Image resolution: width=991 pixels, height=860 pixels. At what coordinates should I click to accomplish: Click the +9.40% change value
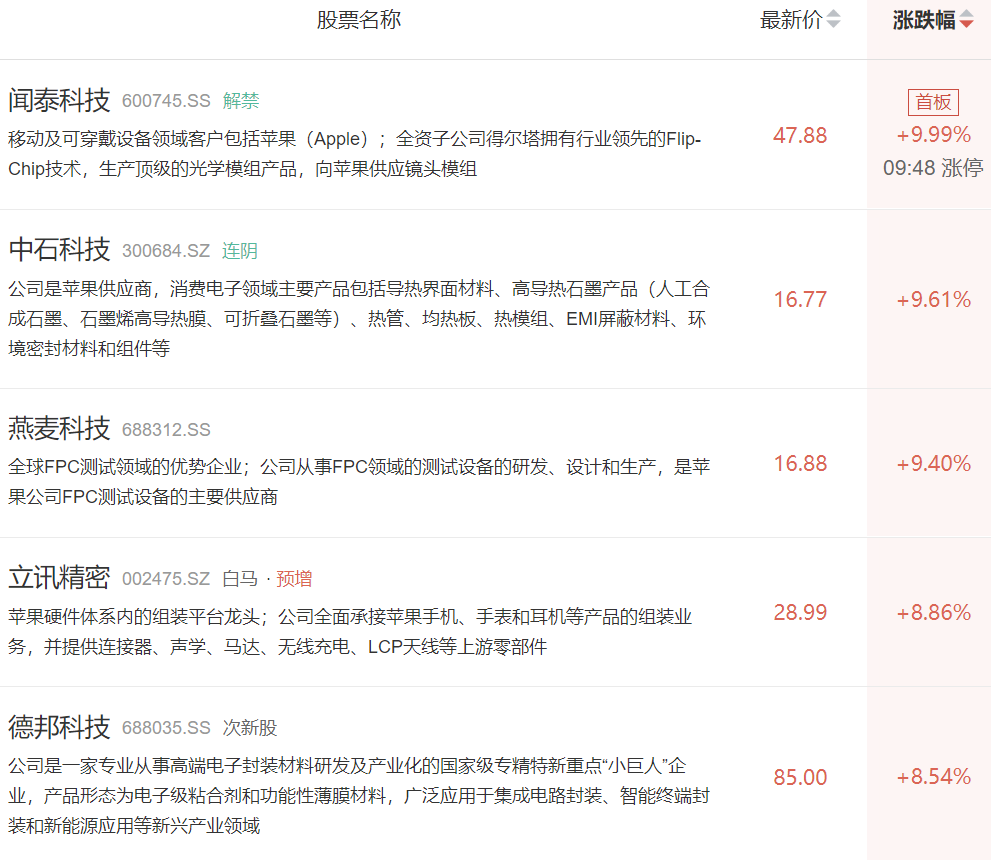933,464
